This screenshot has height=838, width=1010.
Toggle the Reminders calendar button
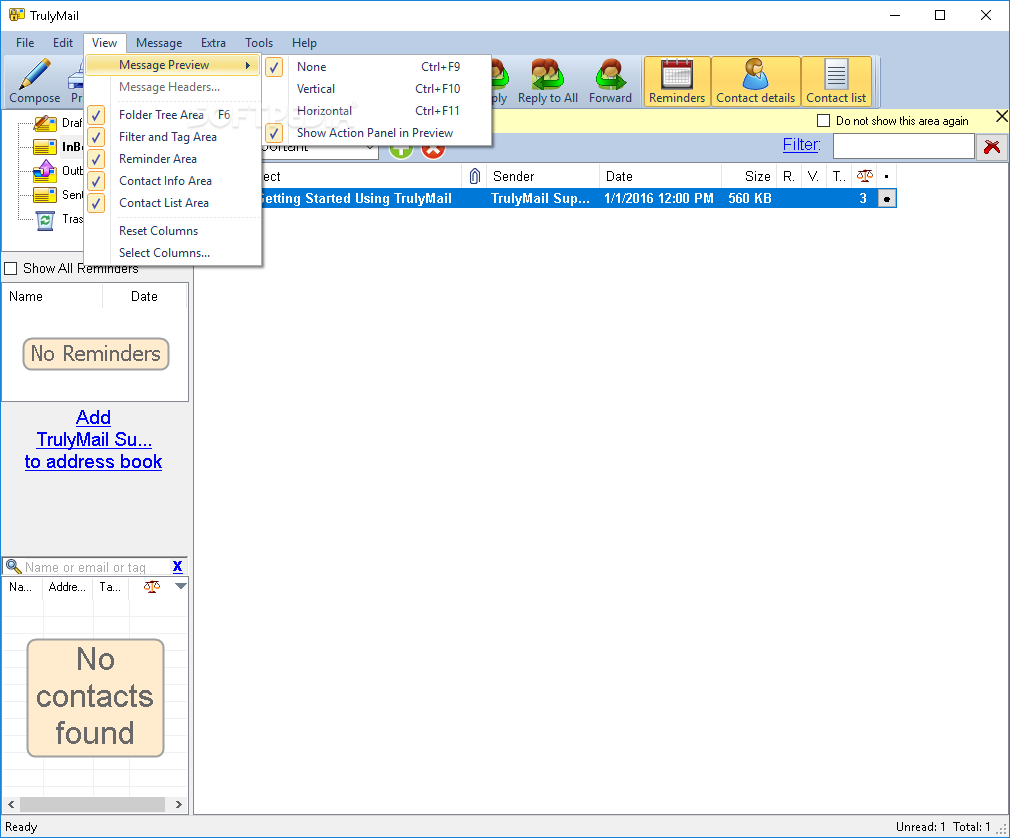(677, 81)
